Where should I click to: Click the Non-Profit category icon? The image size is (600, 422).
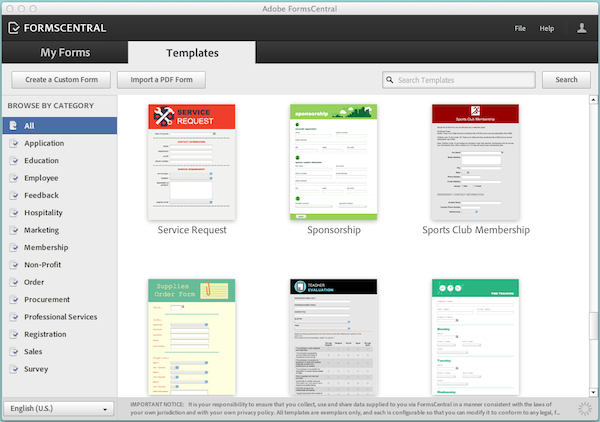14,265
